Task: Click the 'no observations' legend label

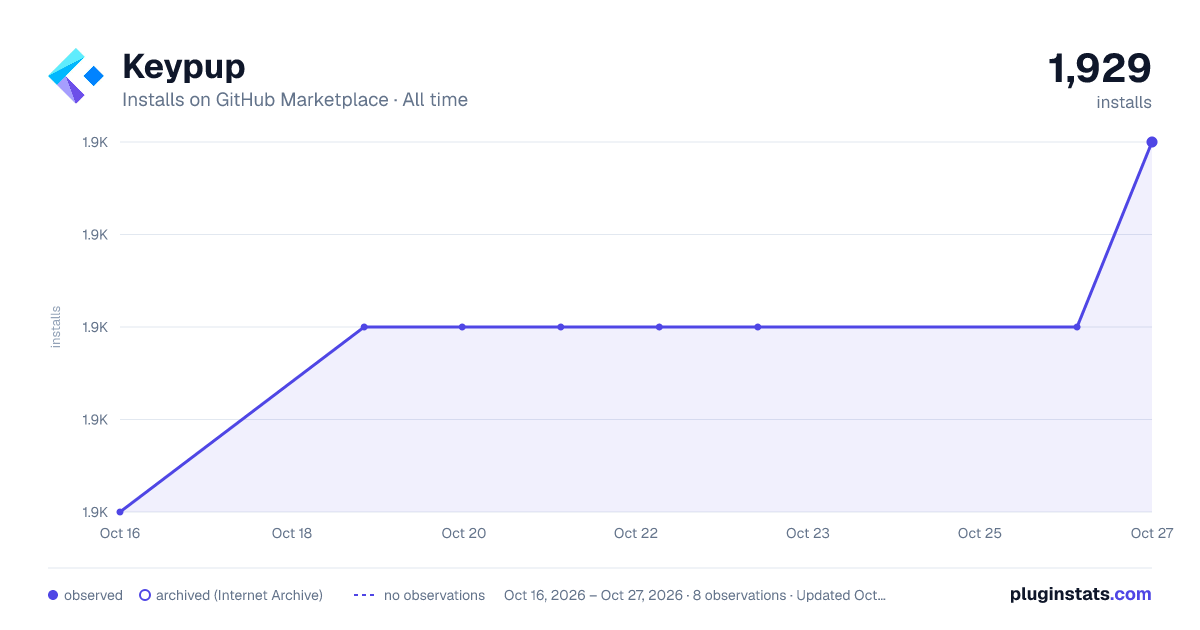Action: point(434,595)
